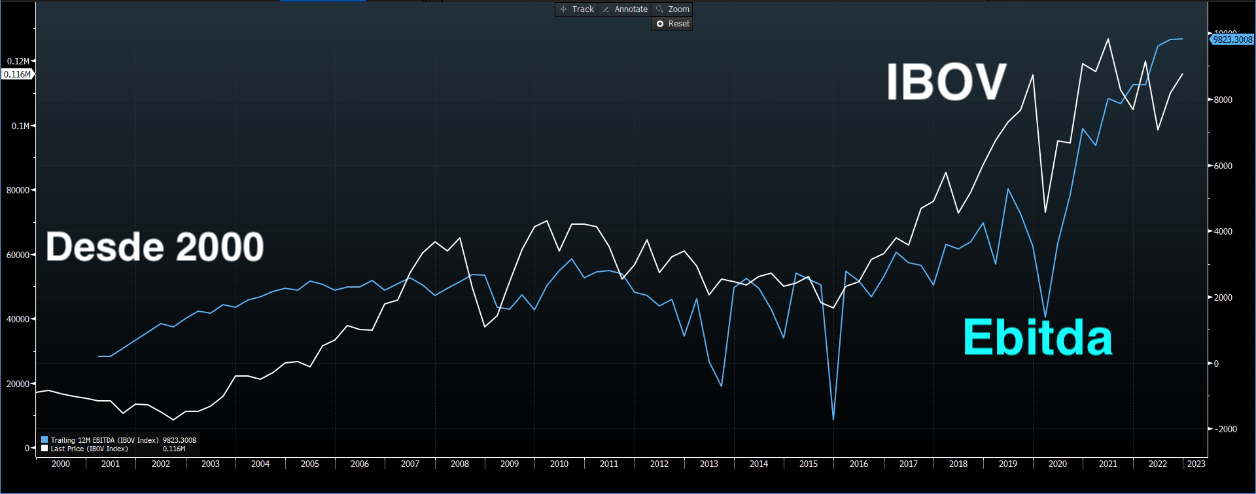
Task: Click the 2003 label on the time axis
Action: click(x=210, y=464)
